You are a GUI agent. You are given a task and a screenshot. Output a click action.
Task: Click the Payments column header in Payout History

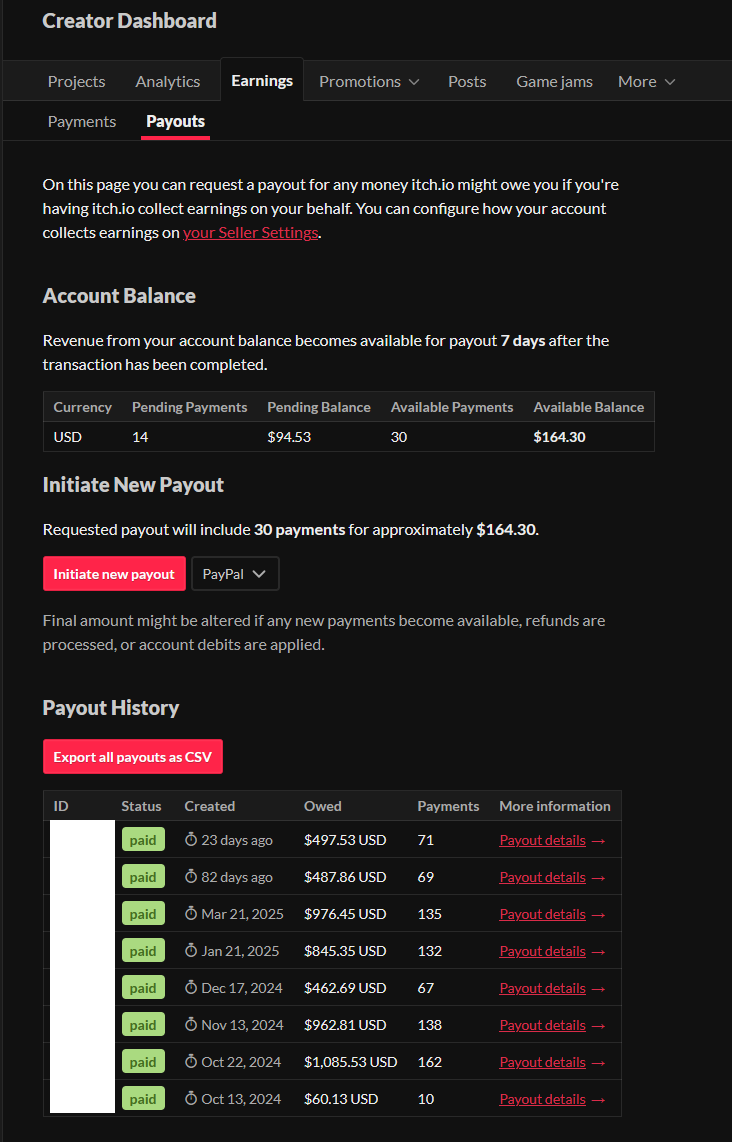click(x=448, y=806)
